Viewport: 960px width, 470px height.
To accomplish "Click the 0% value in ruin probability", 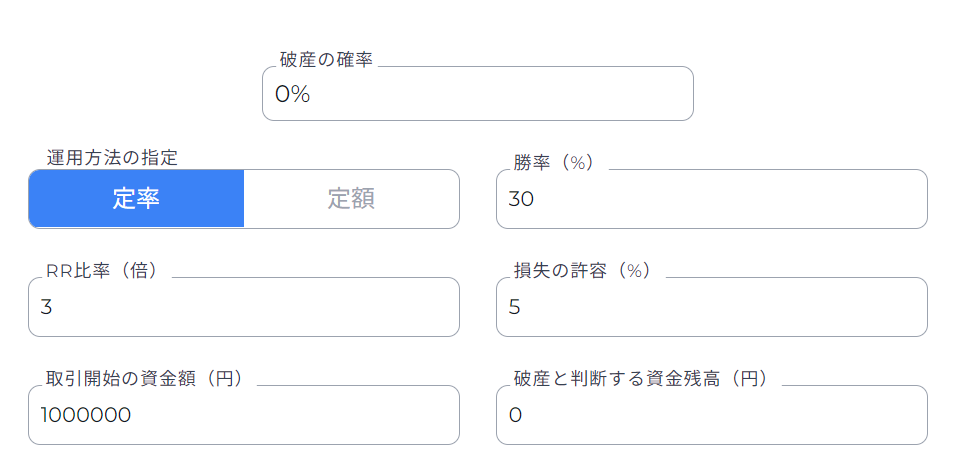I will click(293, 94).
